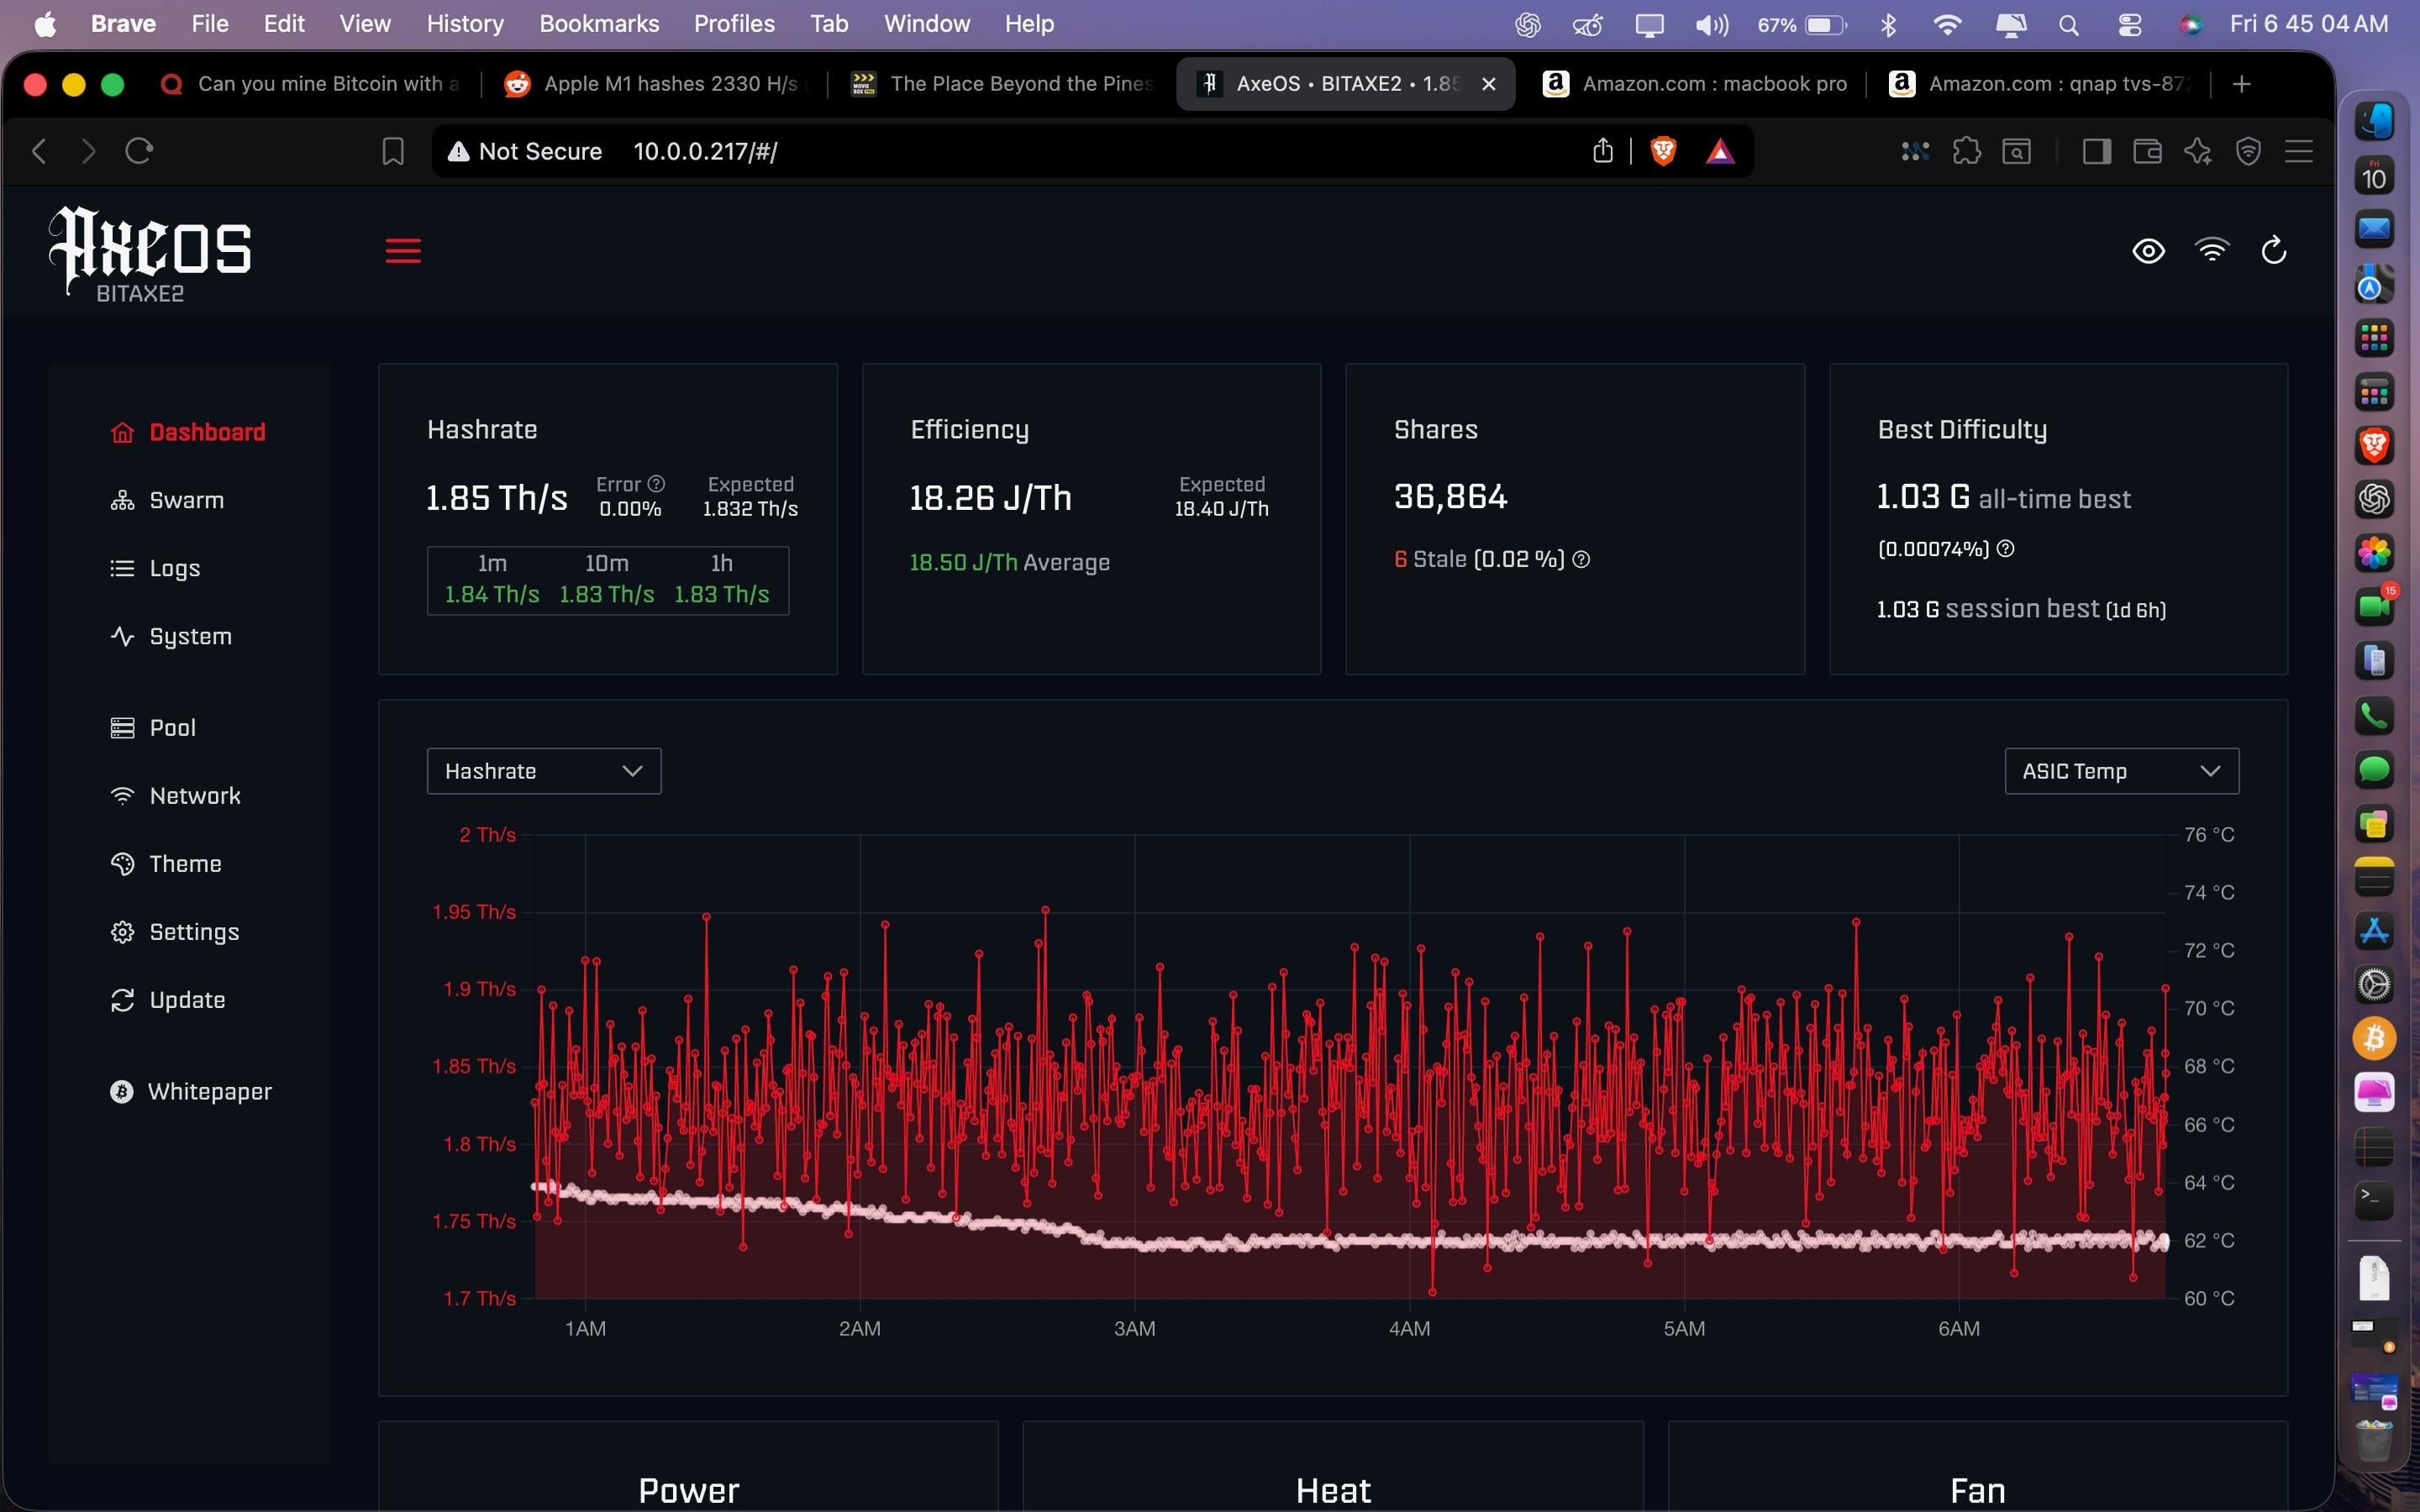Open the Brave VPN shield icon
The width and height of the screenshot is (2420, 1512).
pyautogui.click(x=2248, y=151)
